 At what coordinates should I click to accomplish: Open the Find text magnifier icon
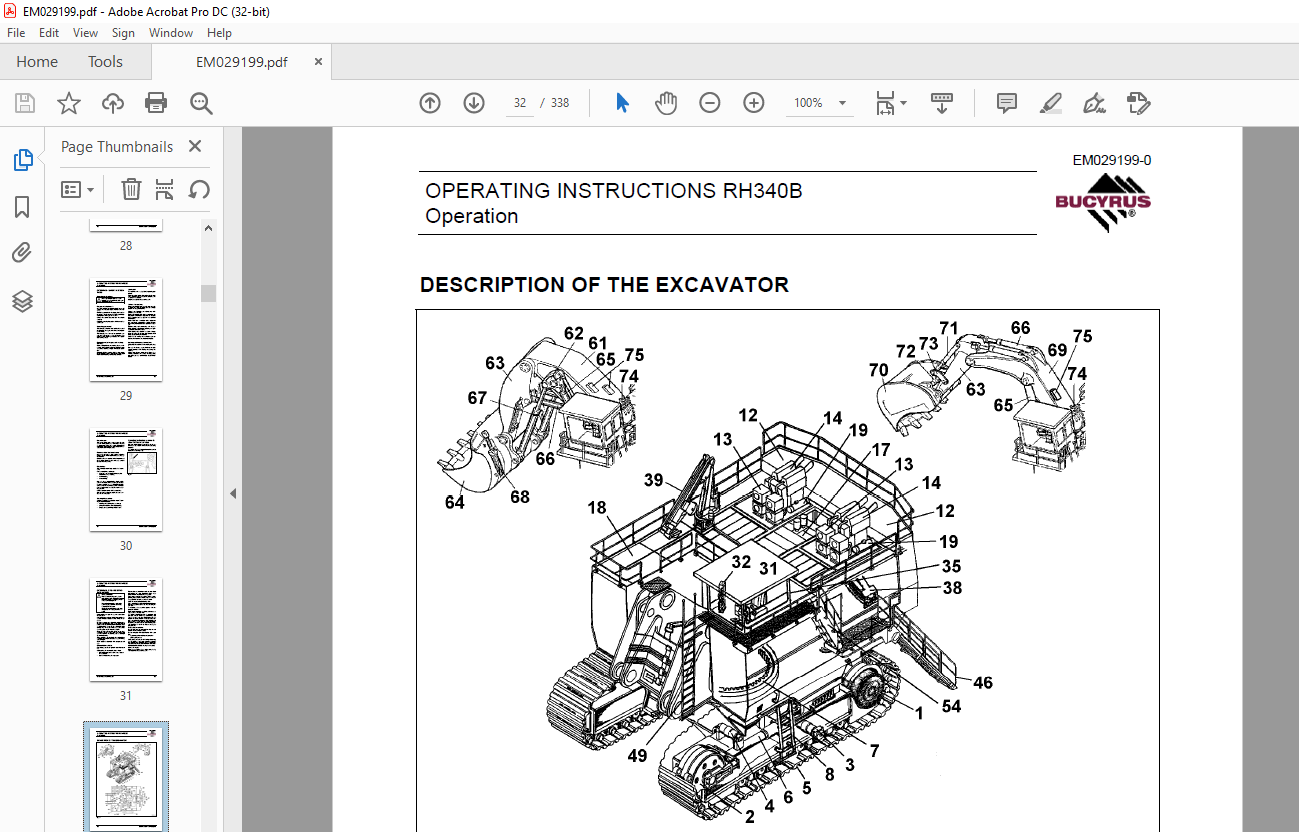(201, 103)
